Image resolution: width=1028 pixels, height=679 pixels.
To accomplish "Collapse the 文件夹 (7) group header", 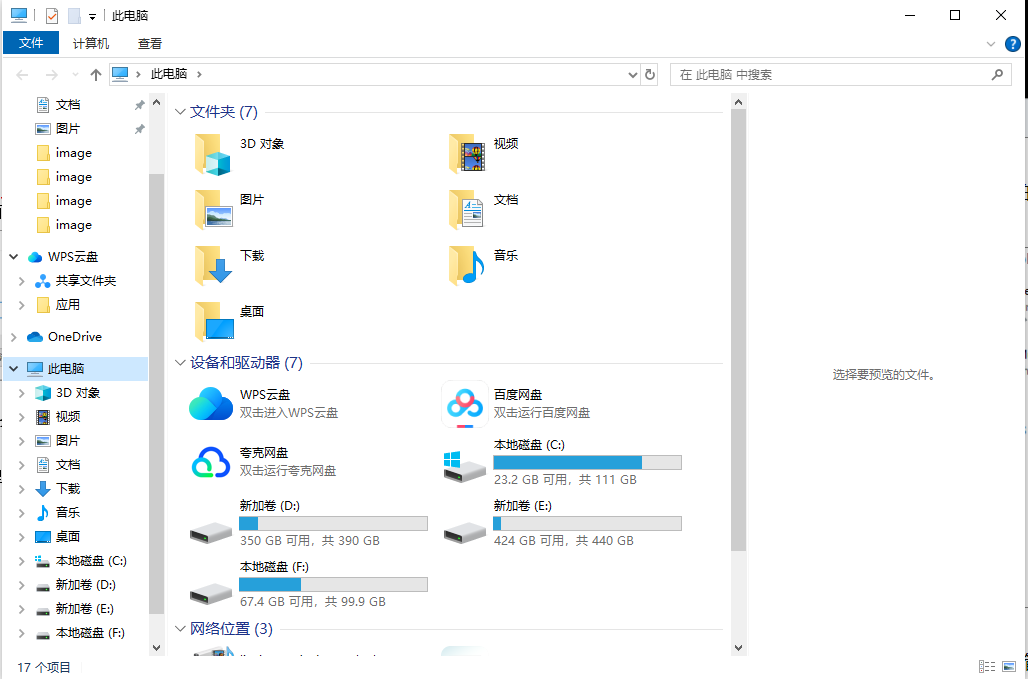I will click(x=181, y=112).
